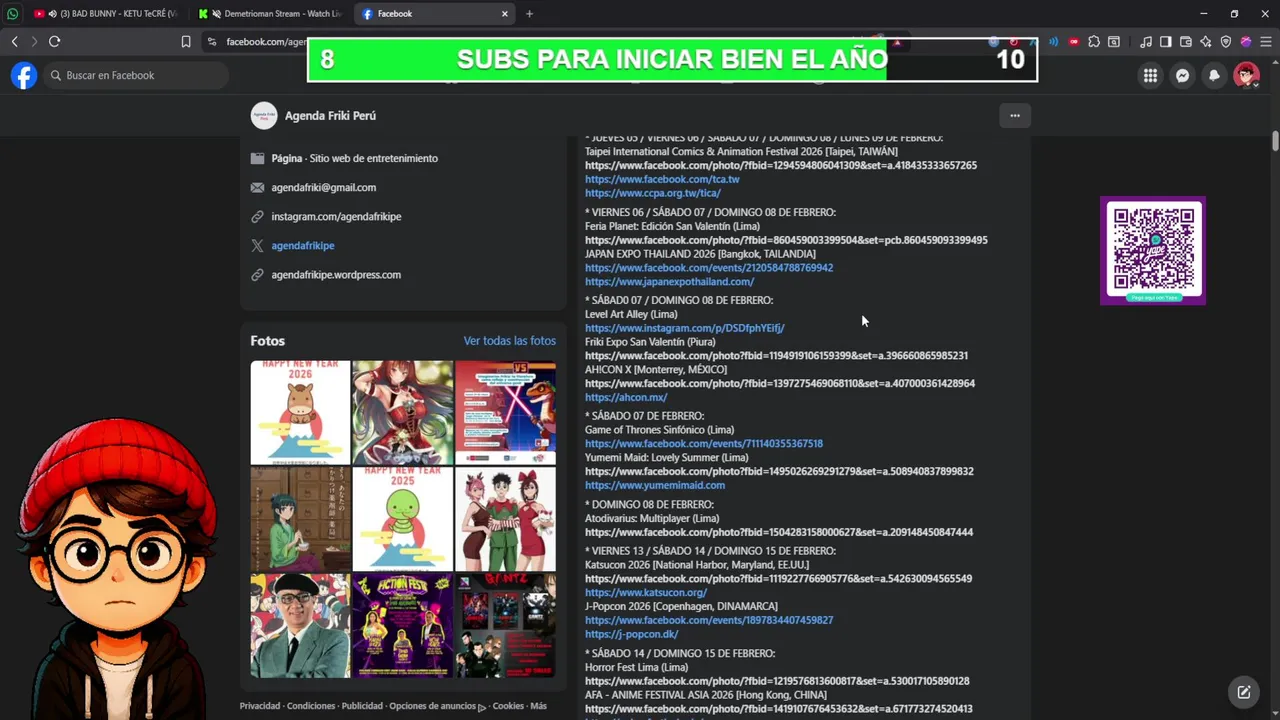The image size is (1280, 720).
Task: Open the Facebook menu grid icon
Action: (1150, 75)
